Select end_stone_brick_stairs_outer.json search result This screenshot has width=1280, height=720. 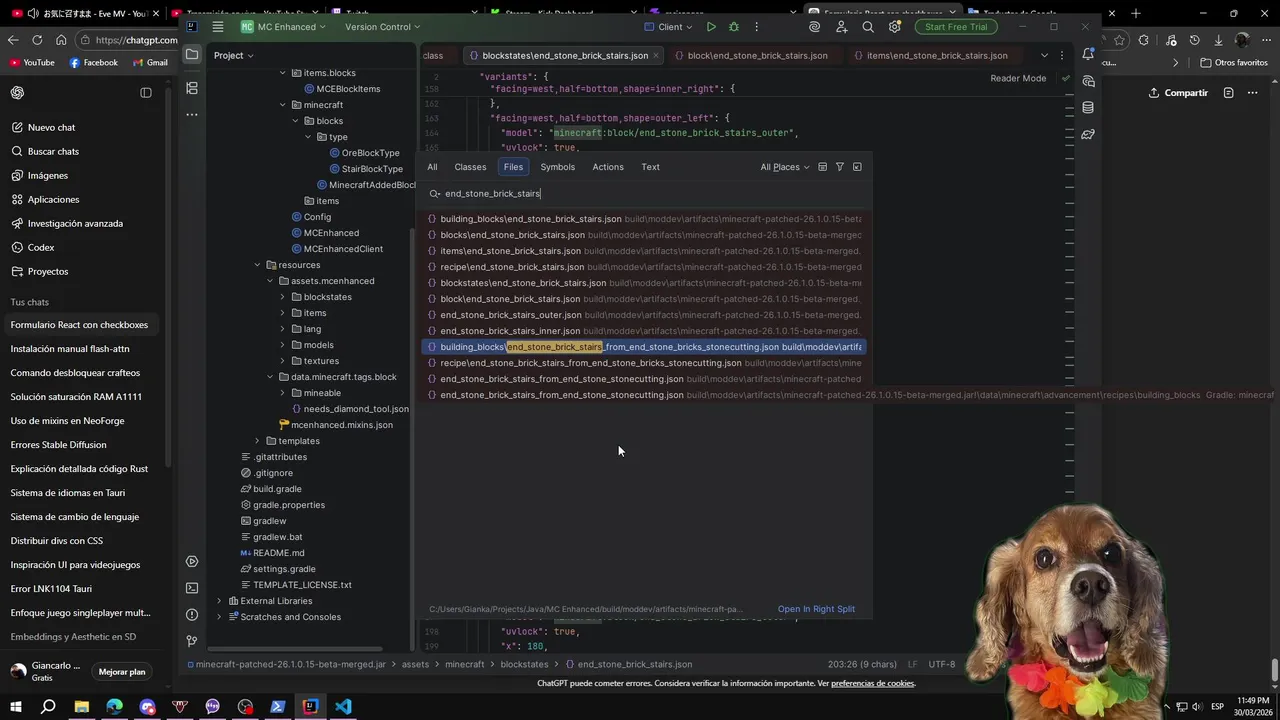point(644,315)
